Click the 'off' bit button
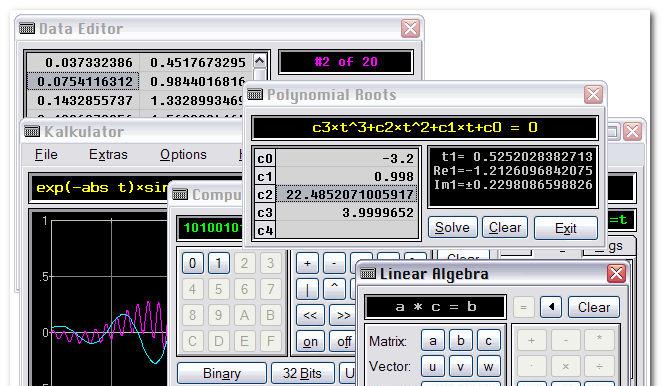Viewport: 661px width, 386px height. [x=344, y=341]
